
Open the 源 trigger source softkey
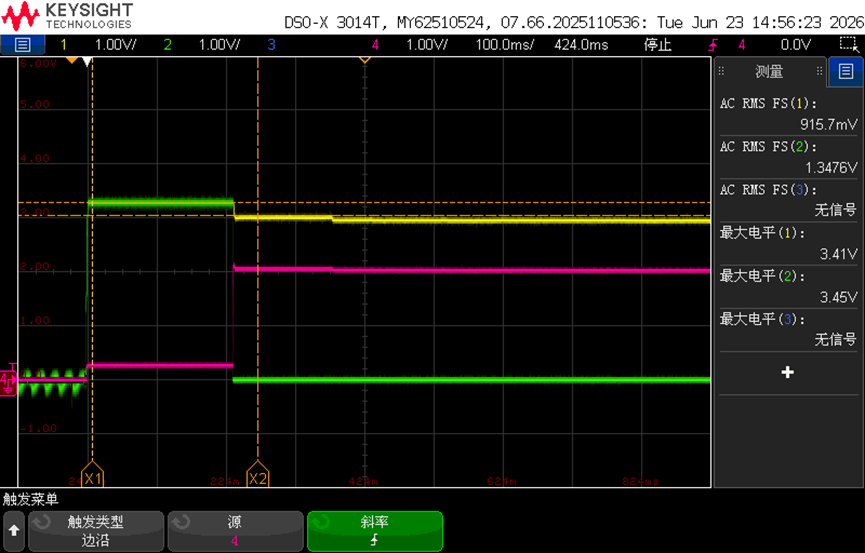pos(236,531)
